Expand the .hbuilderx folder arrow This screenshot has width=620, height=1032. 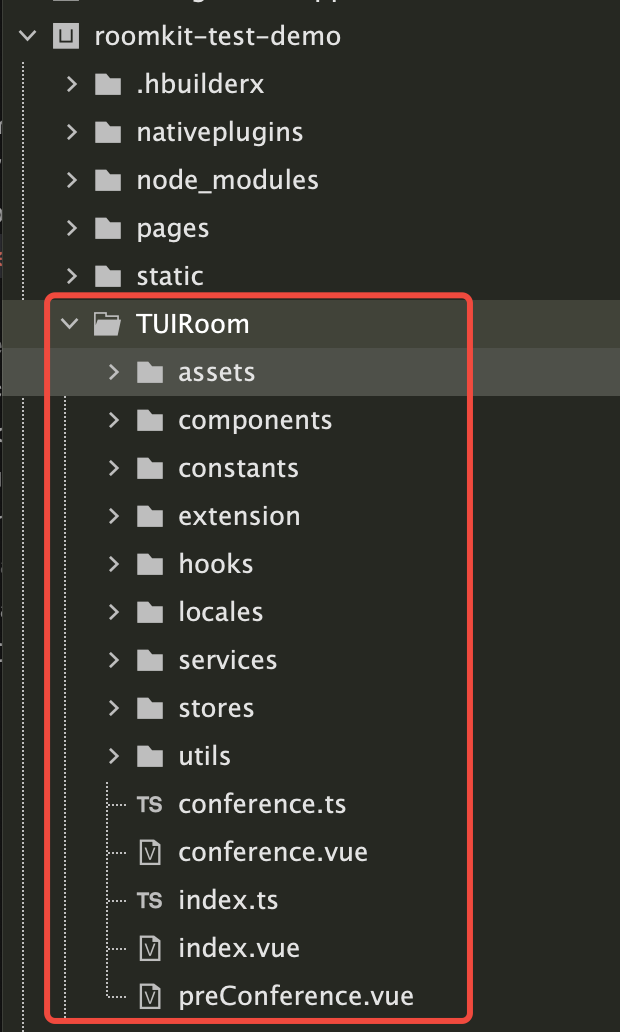coord(71,84)
